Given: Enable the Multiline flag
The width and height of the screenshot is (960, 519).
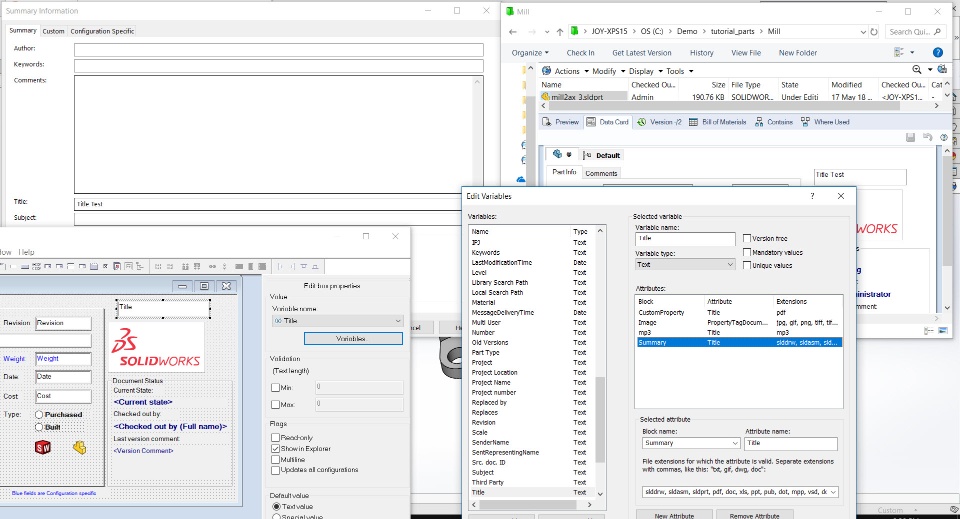Looking at the screenshot, I should (x=276, y=460).
